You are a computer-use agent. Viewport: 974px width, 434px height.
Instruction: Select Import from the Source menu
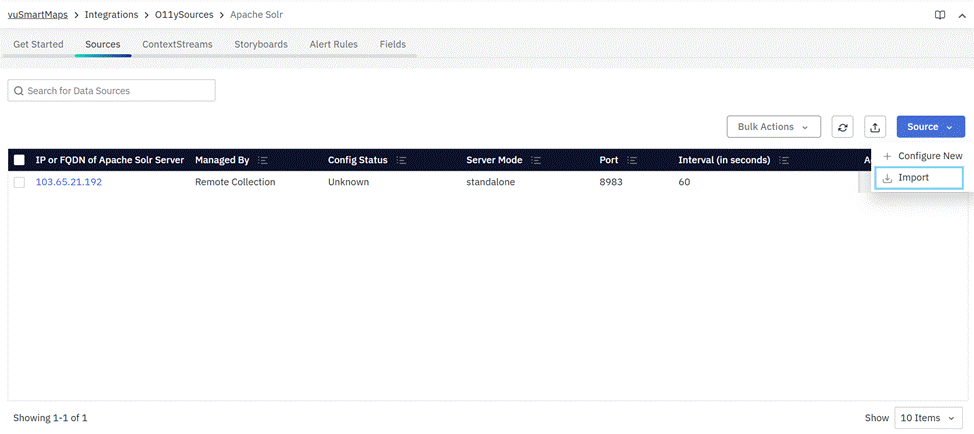[913, 178]
